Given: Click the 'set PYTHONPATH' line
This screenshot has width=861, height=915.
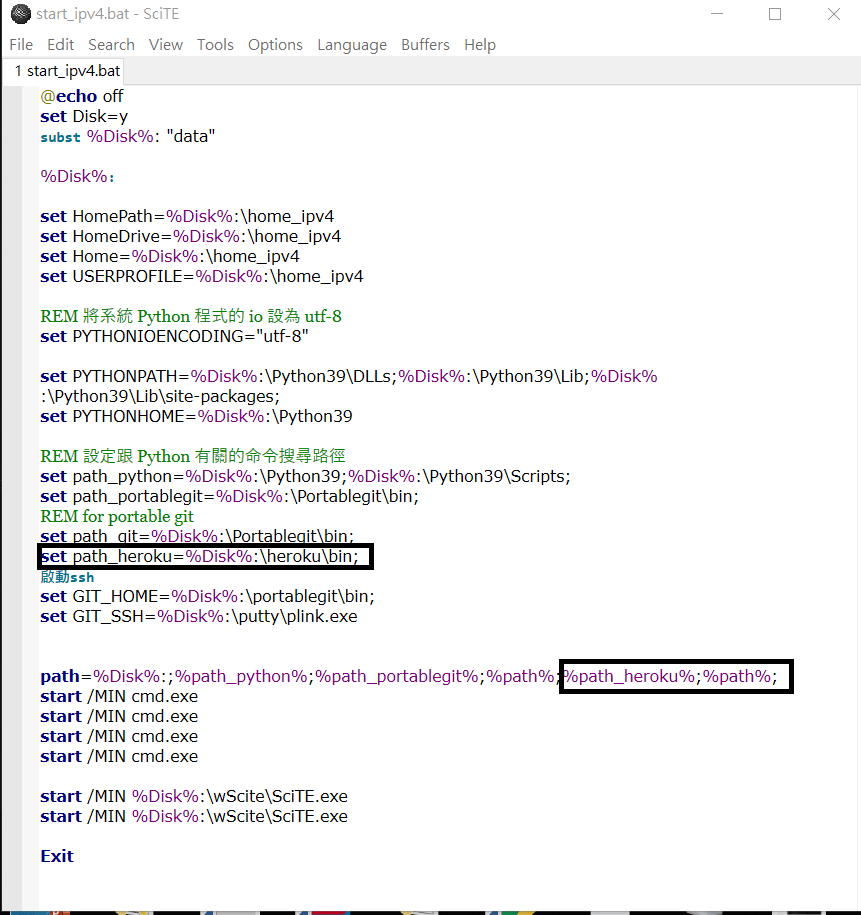Looking at the screenshot, I should [x=348, y=376].
